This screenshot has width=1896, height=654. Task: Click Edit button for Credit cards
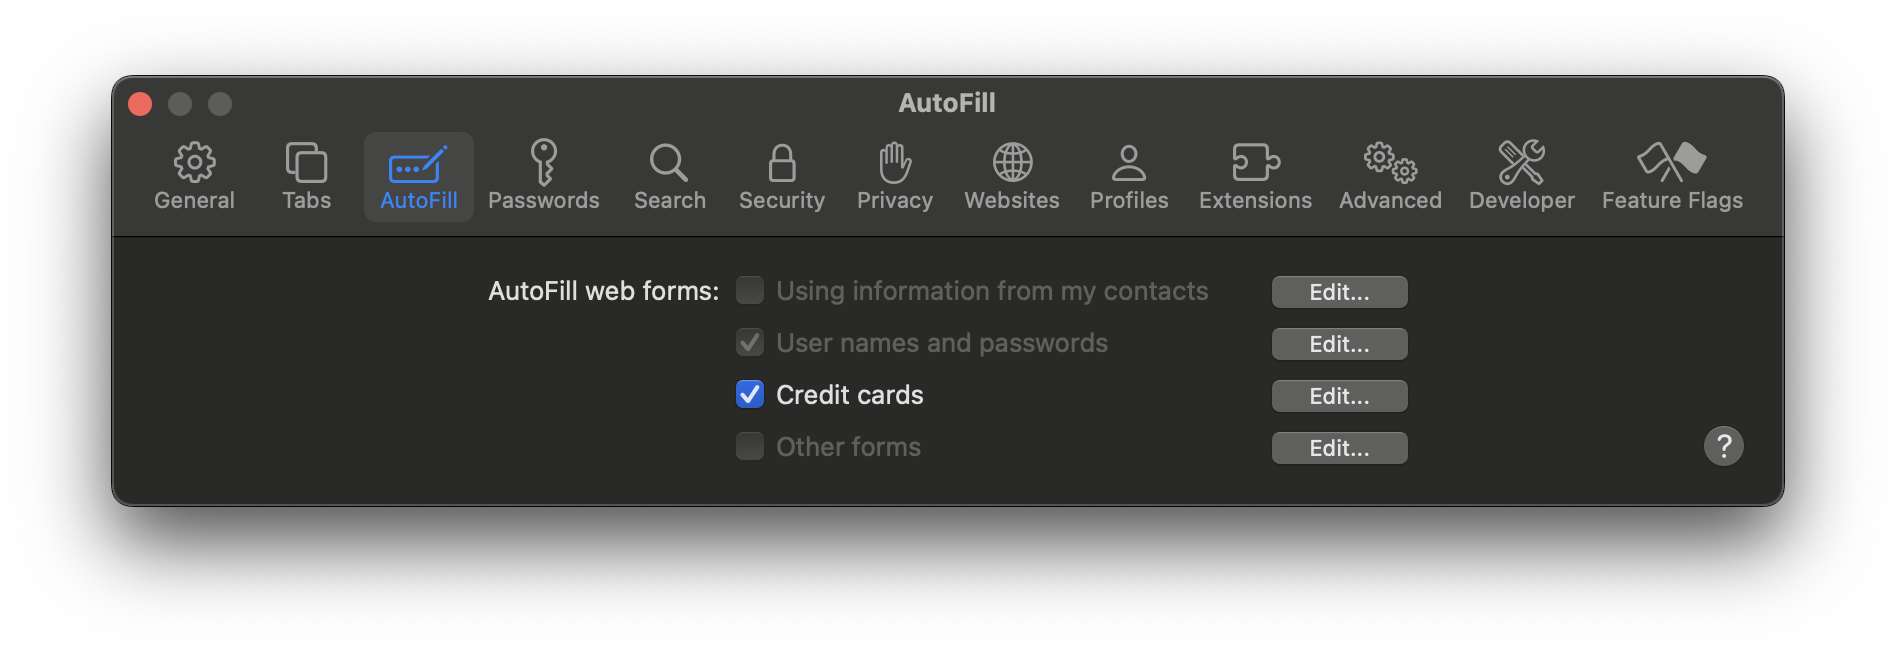[x=1339, y=396]
